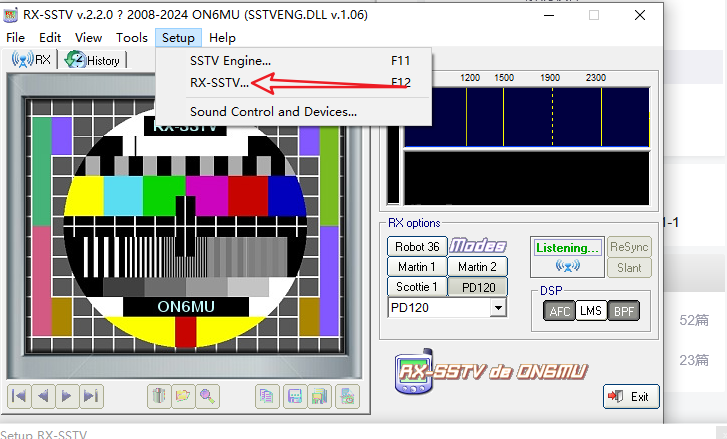Select Martin 1 mode
Viewport: 727px width, 439px height.
[417, 267]
